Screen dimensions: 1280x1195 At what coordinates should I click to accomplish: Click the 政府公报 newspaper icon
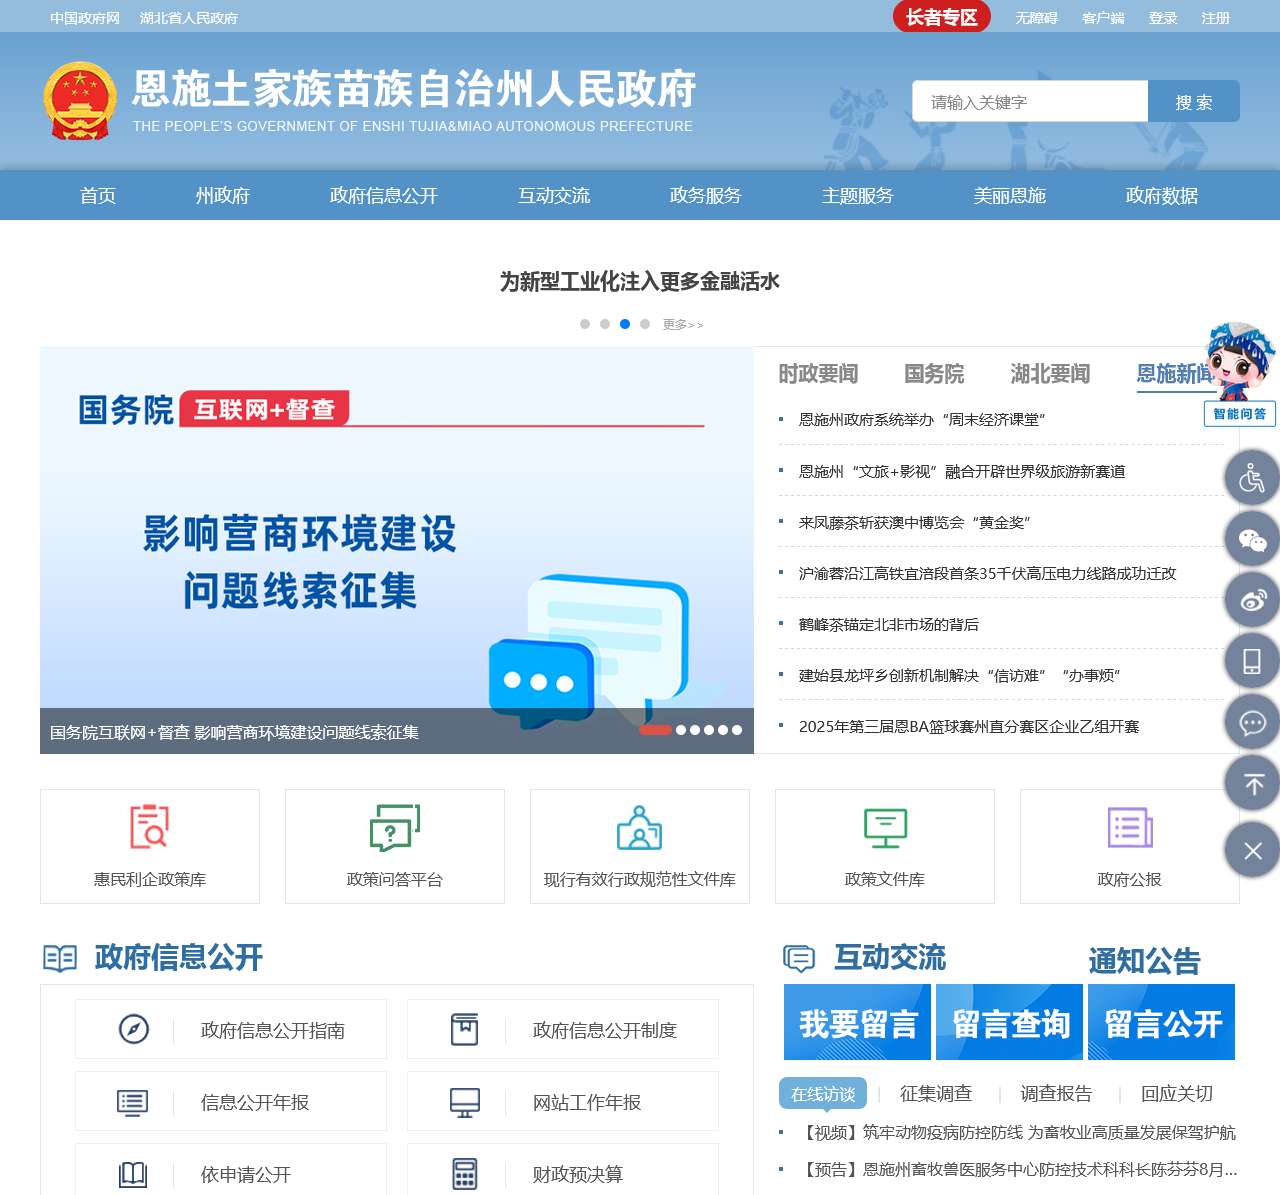[1129, 828]
